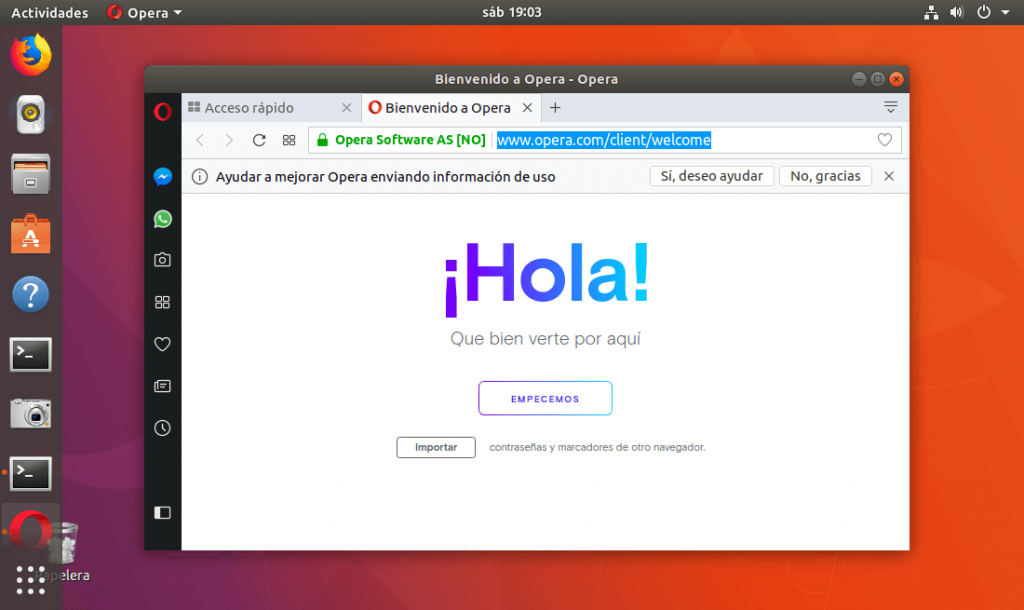1024x610 pixels.
Task: Open bookmarks via the heart sidebar icon
Action: (x=162, y=344)
